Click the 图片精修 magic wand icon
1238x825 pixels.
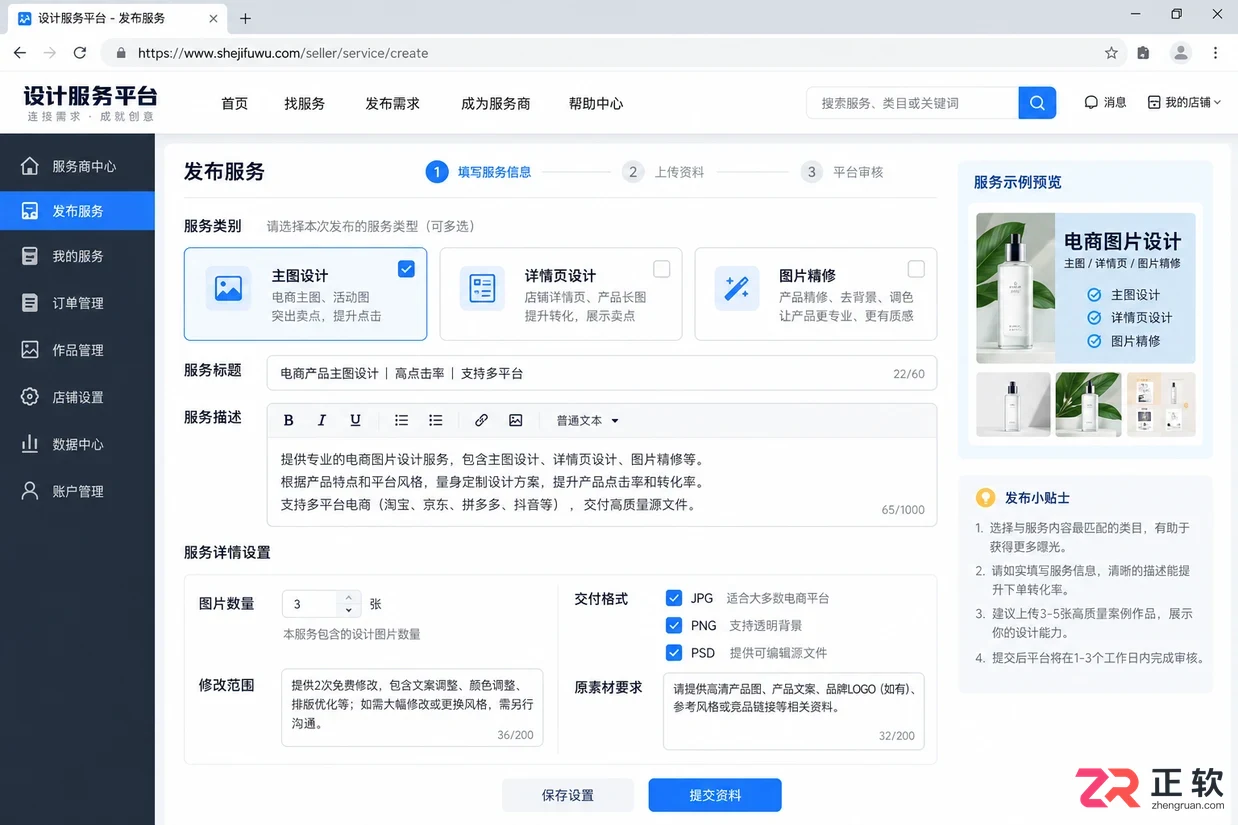(737, 288)
